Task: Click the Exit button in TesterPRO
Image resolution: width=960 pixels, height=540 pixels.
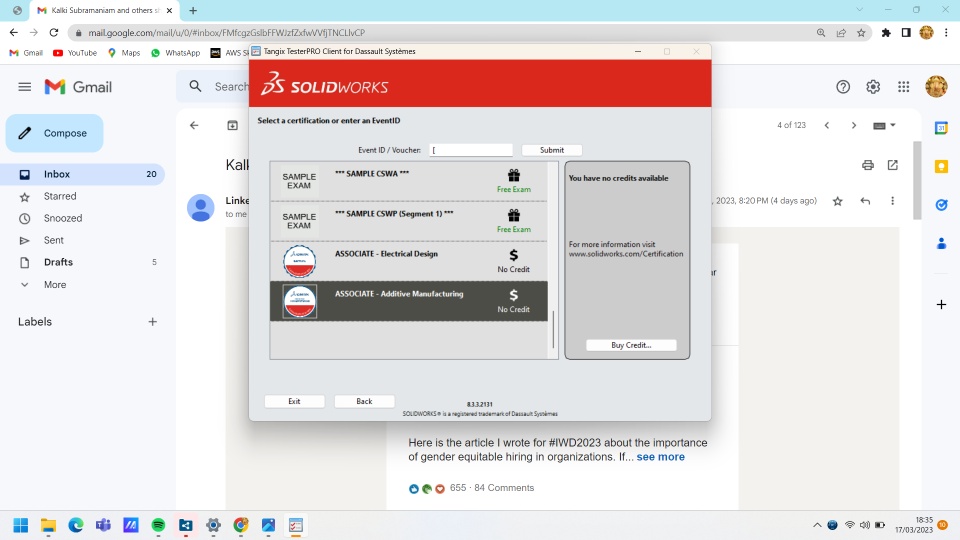Action: click(x=294, y=402)
